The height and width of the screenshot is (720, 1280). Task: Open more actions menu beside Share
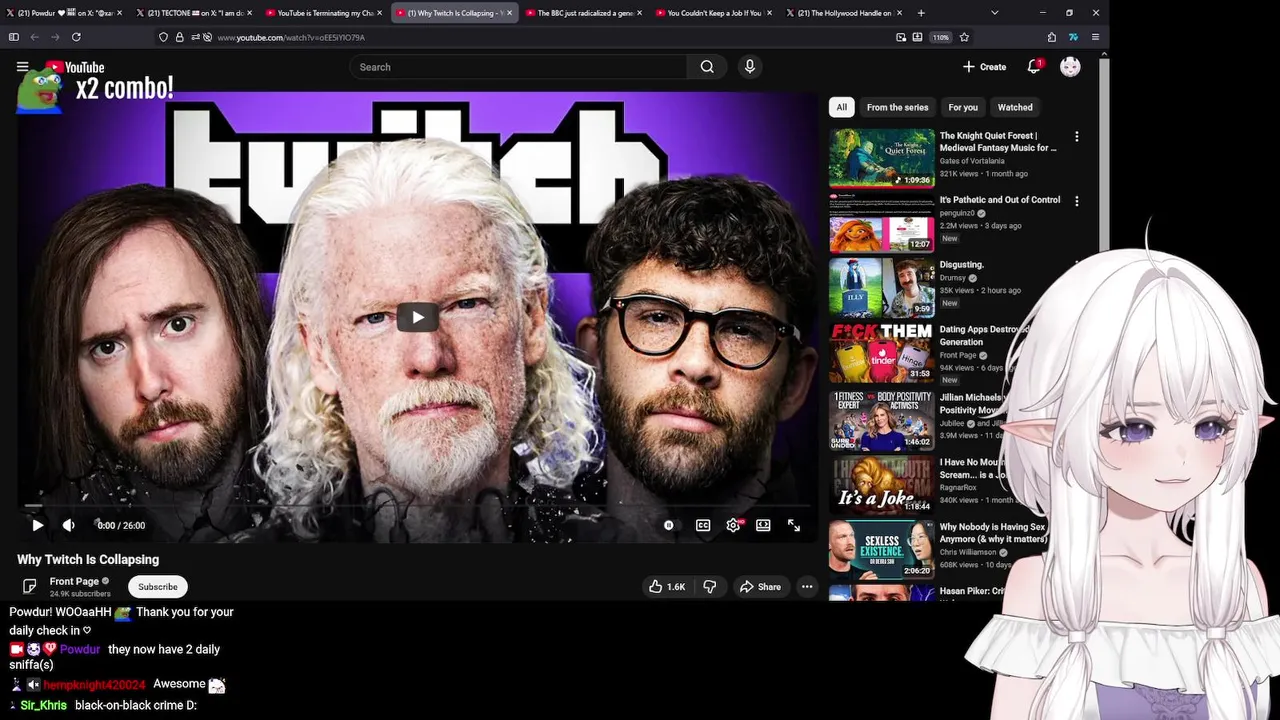click(807, 587)
